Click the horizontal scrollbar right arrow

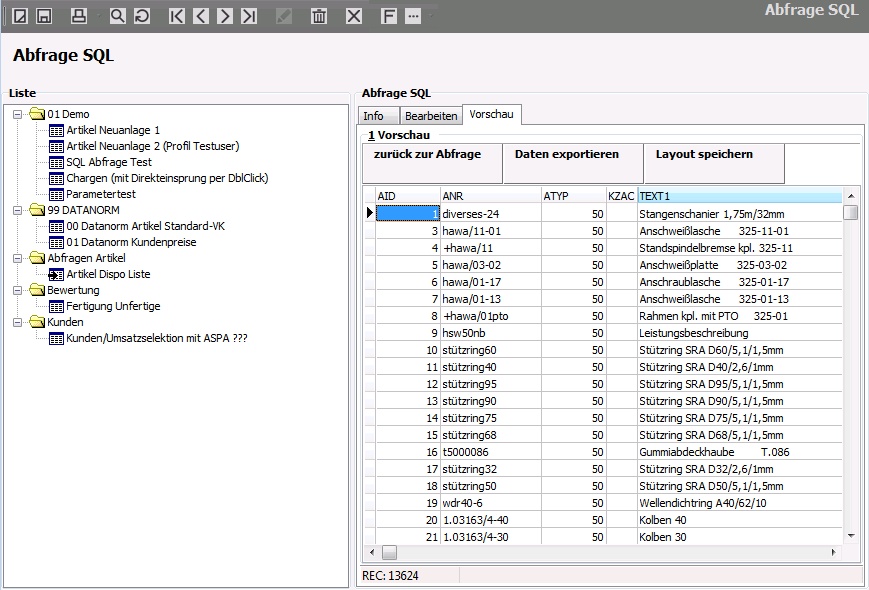click(x=834, y=552)
